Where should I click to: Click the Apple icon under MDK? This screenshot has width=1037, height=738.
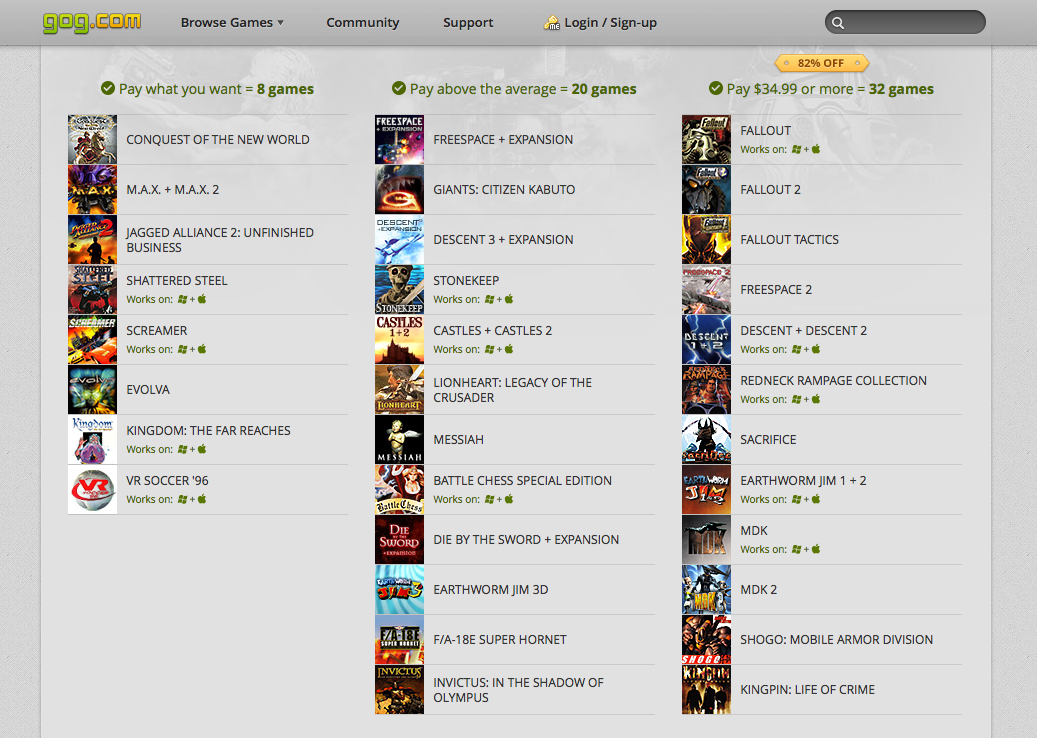pos(815,550)
